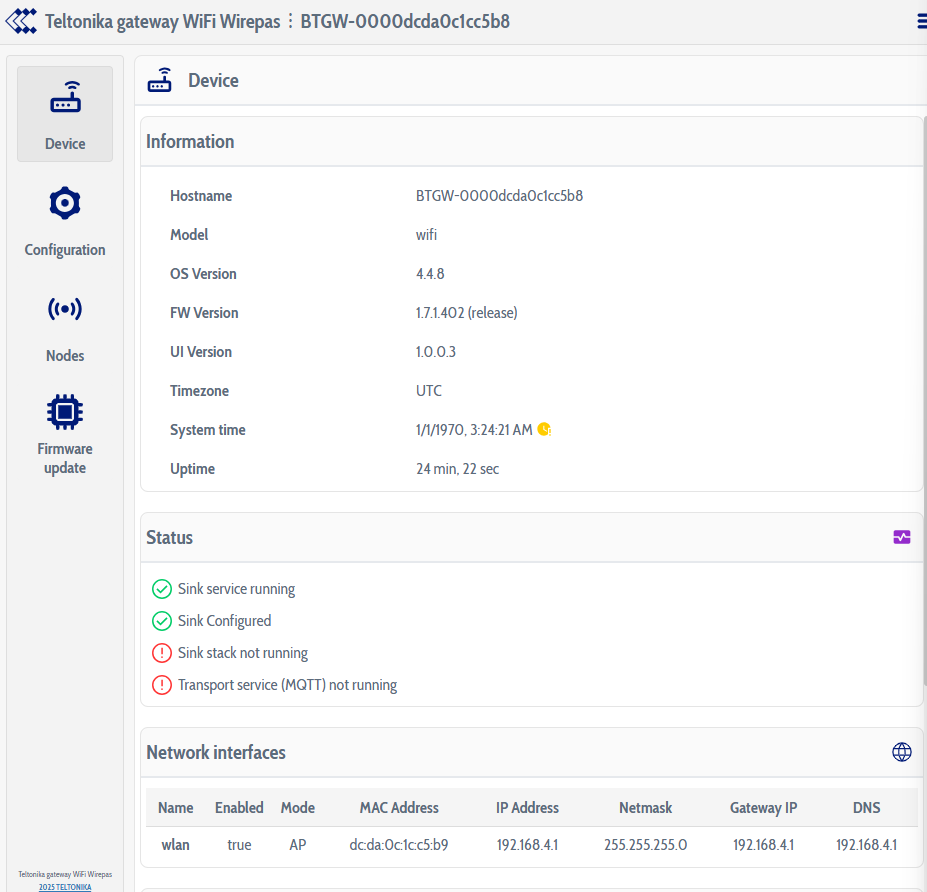927x892 pixels.
Task: Open the Device sidebar tab
Action: 65,114
